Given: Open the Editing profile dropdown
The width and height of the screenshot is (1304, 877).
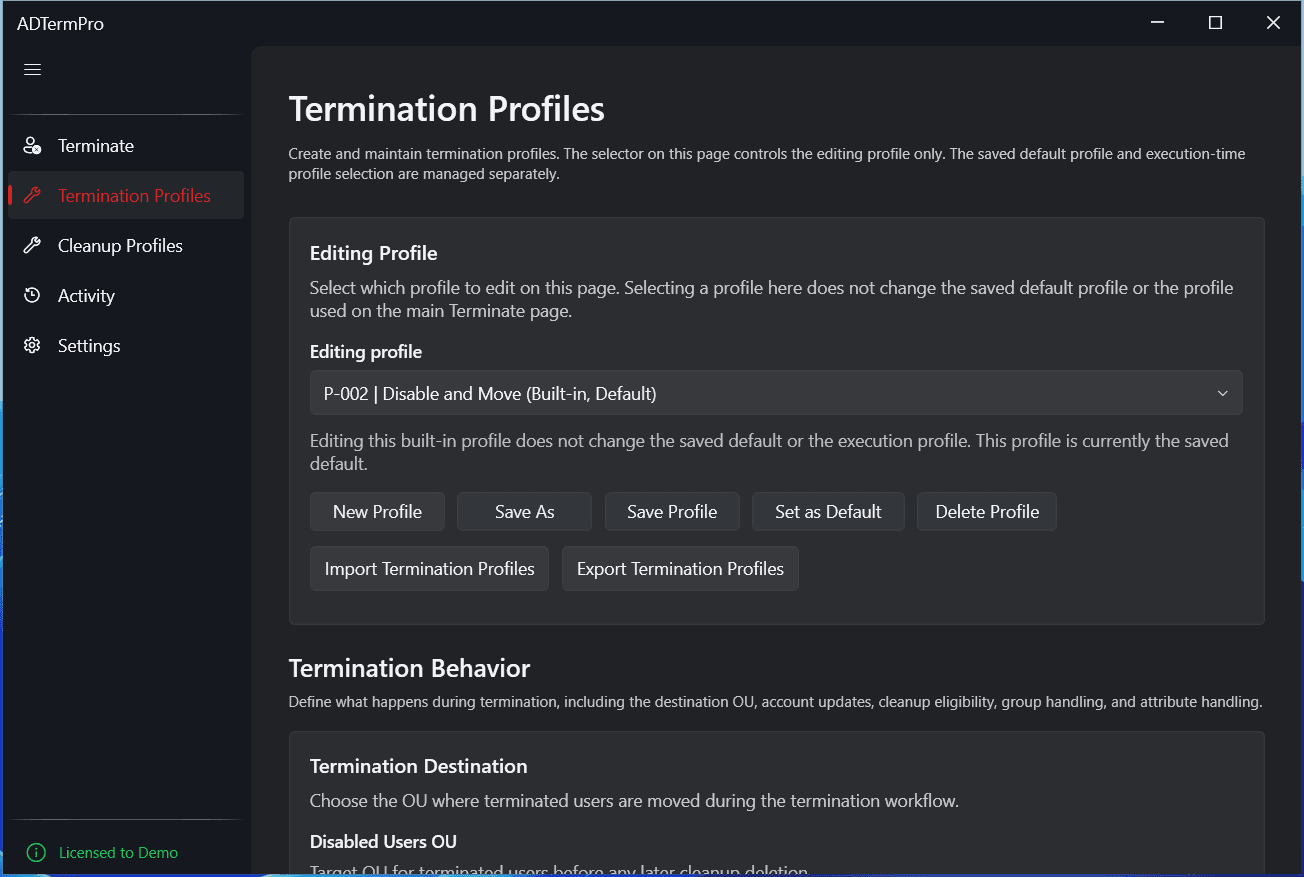Looking at the screenshot, I should coord(775,392).
